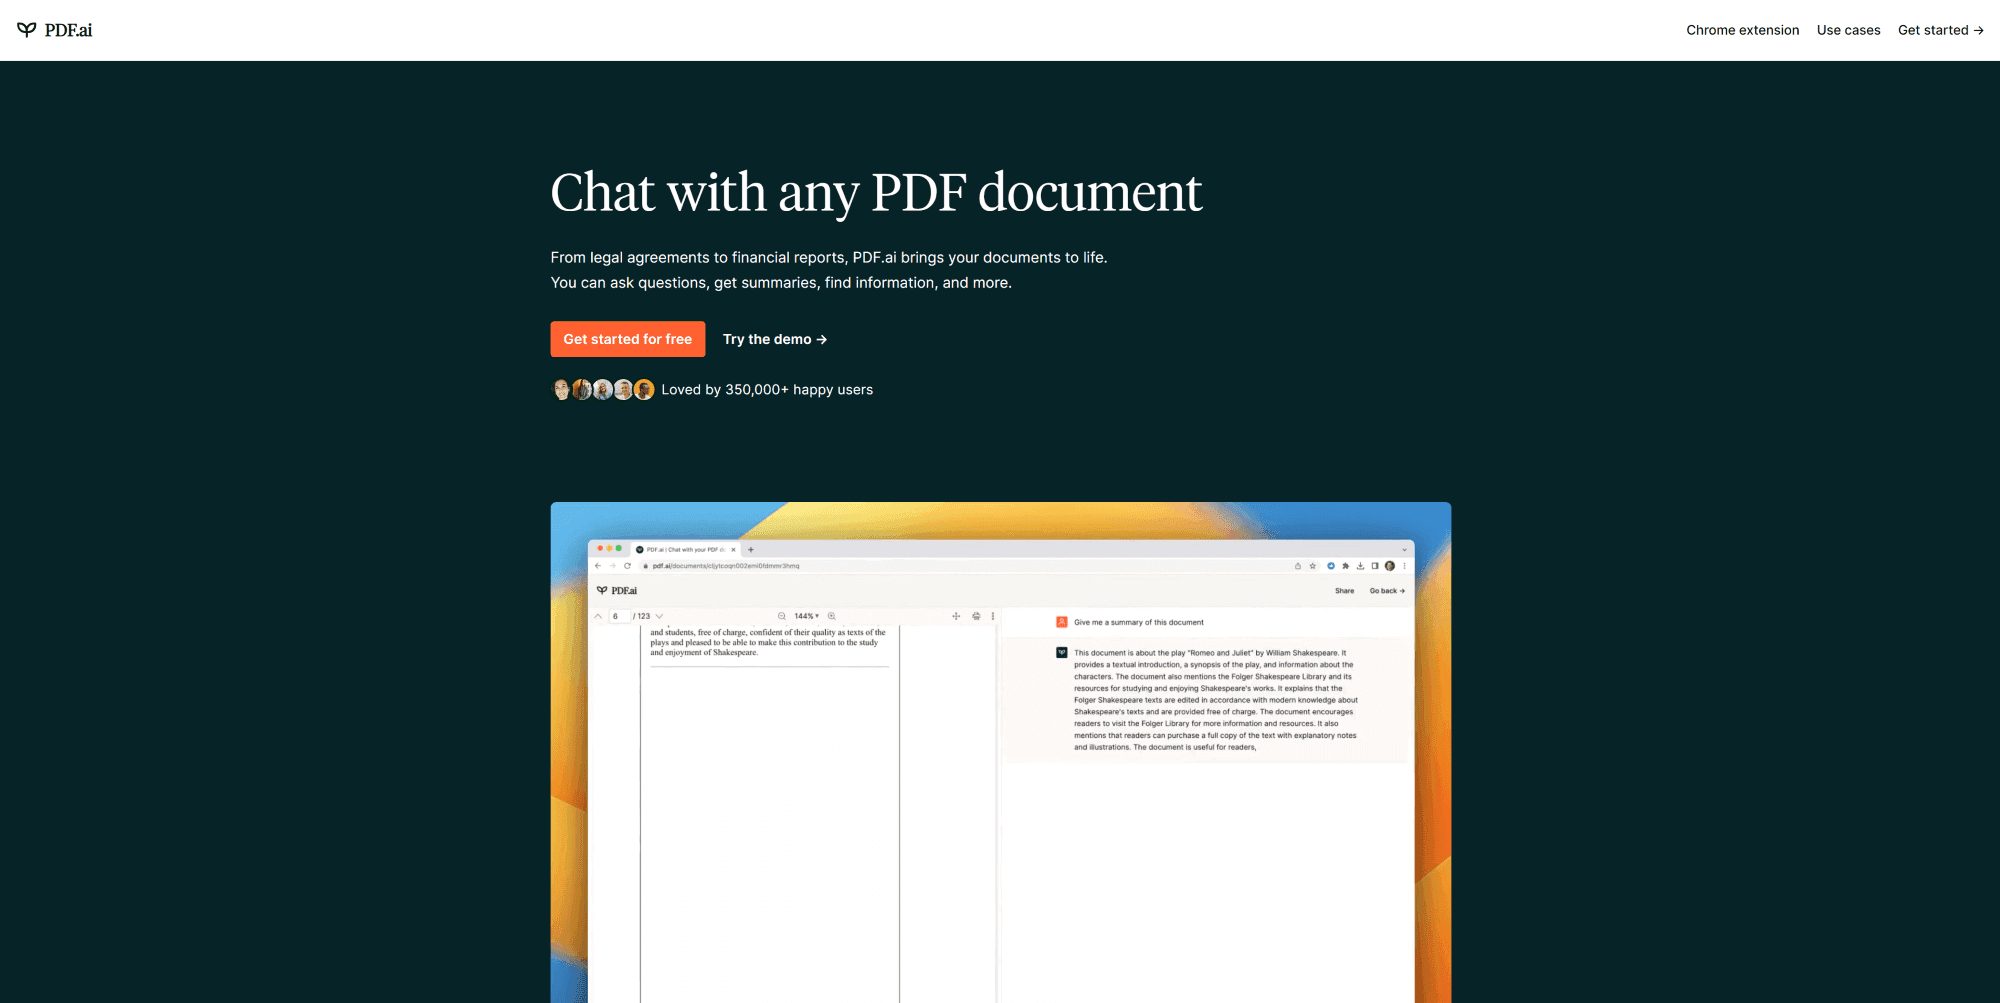Zoom in with the demo plus magnifier

(831, 616)
